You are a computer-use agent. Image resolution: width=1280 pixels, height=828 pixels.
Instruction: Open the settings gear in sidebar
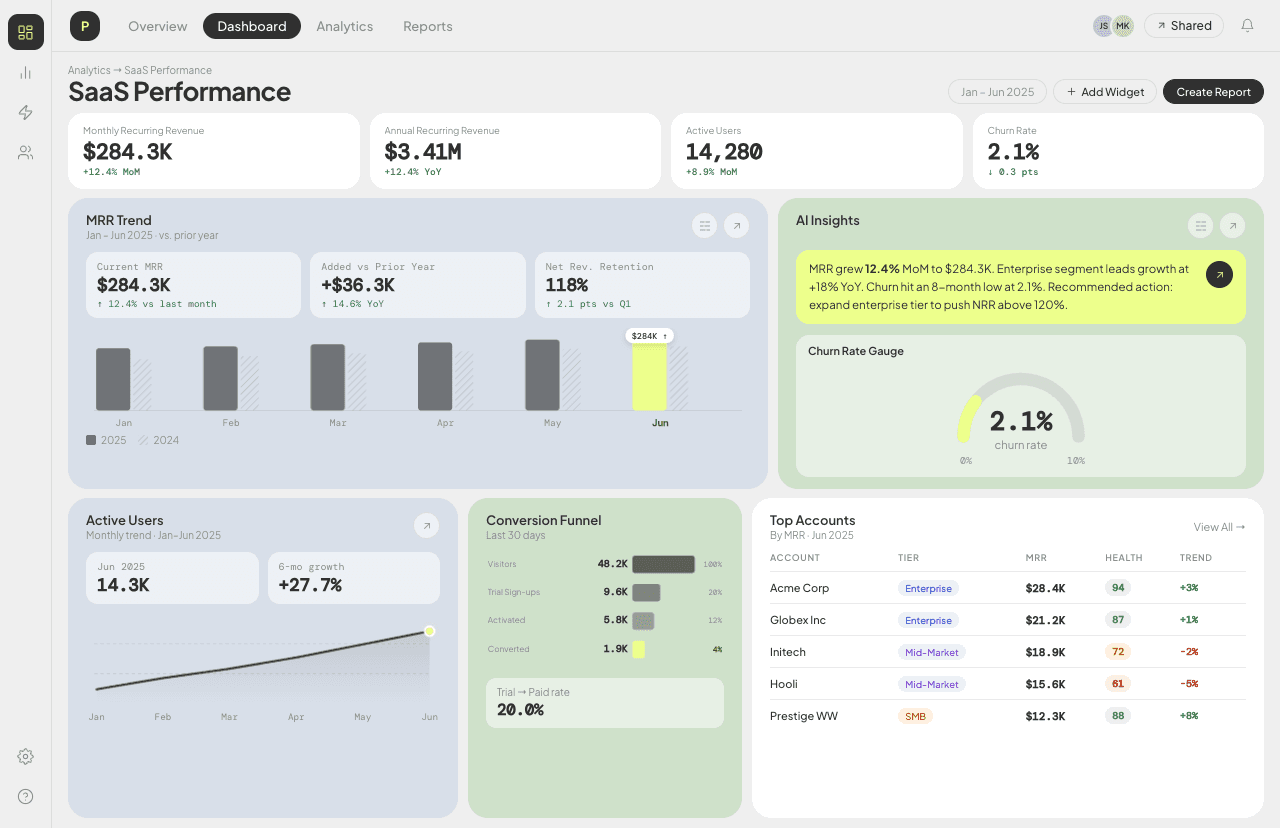pyautogui.click(x=26, y=756)
